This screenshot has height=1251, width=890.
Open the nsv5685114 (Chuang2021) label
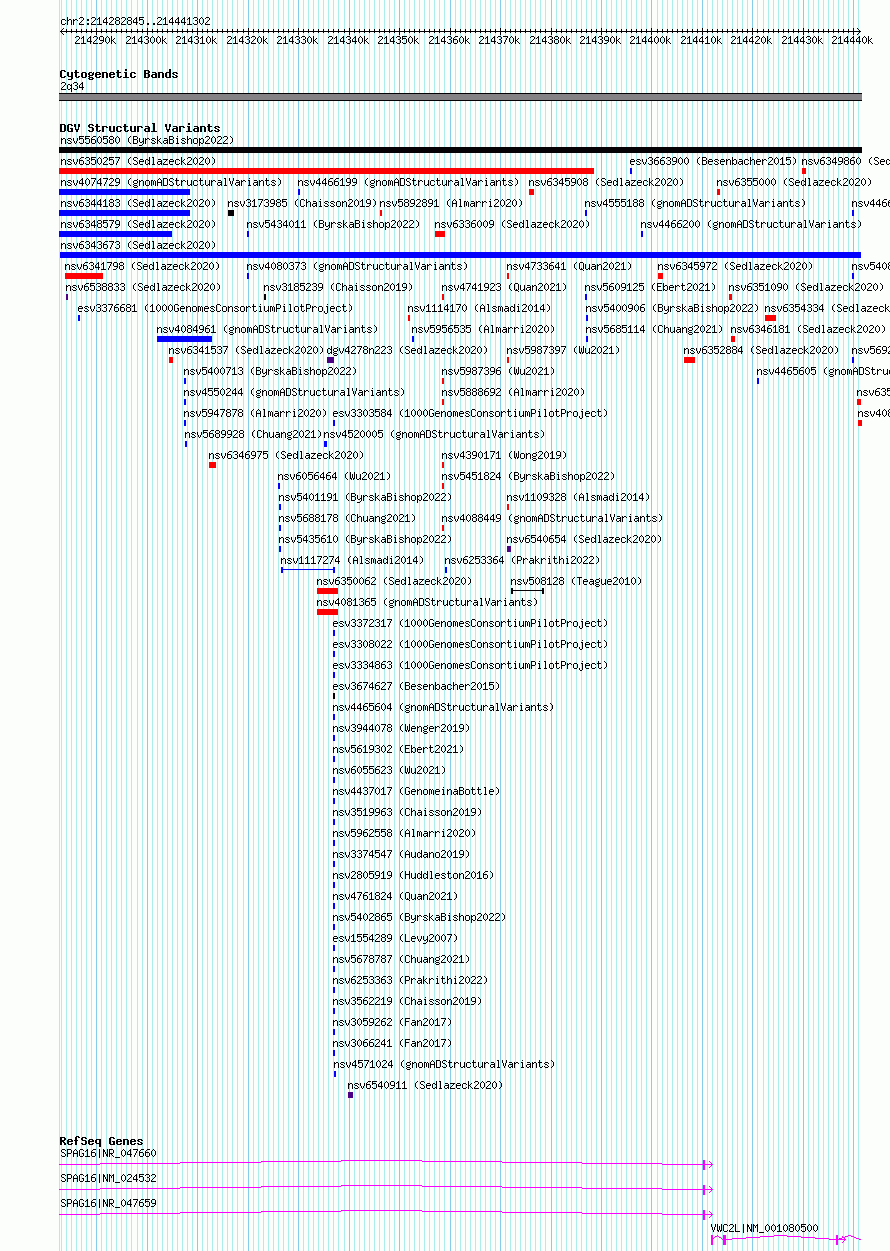(x=653, y=329)
